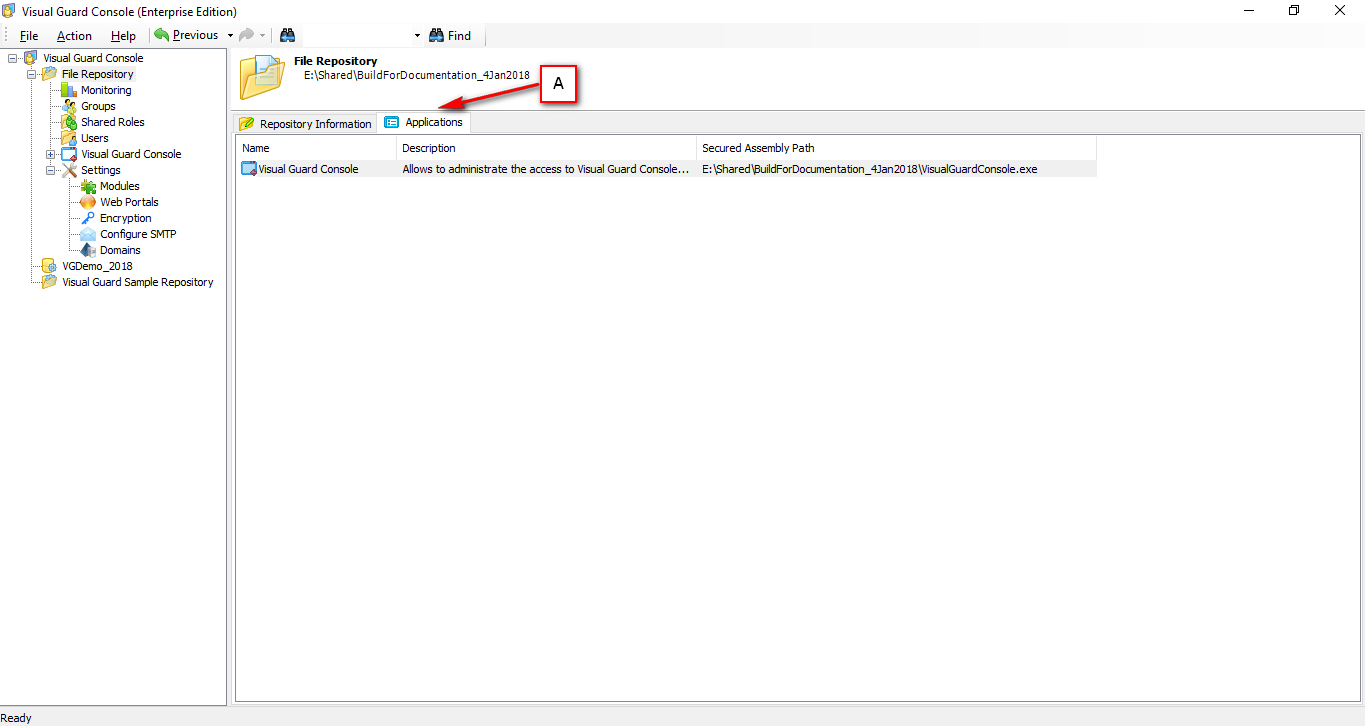
Task: Click the Groups people icon in the tree
Action: pos(69,106)
